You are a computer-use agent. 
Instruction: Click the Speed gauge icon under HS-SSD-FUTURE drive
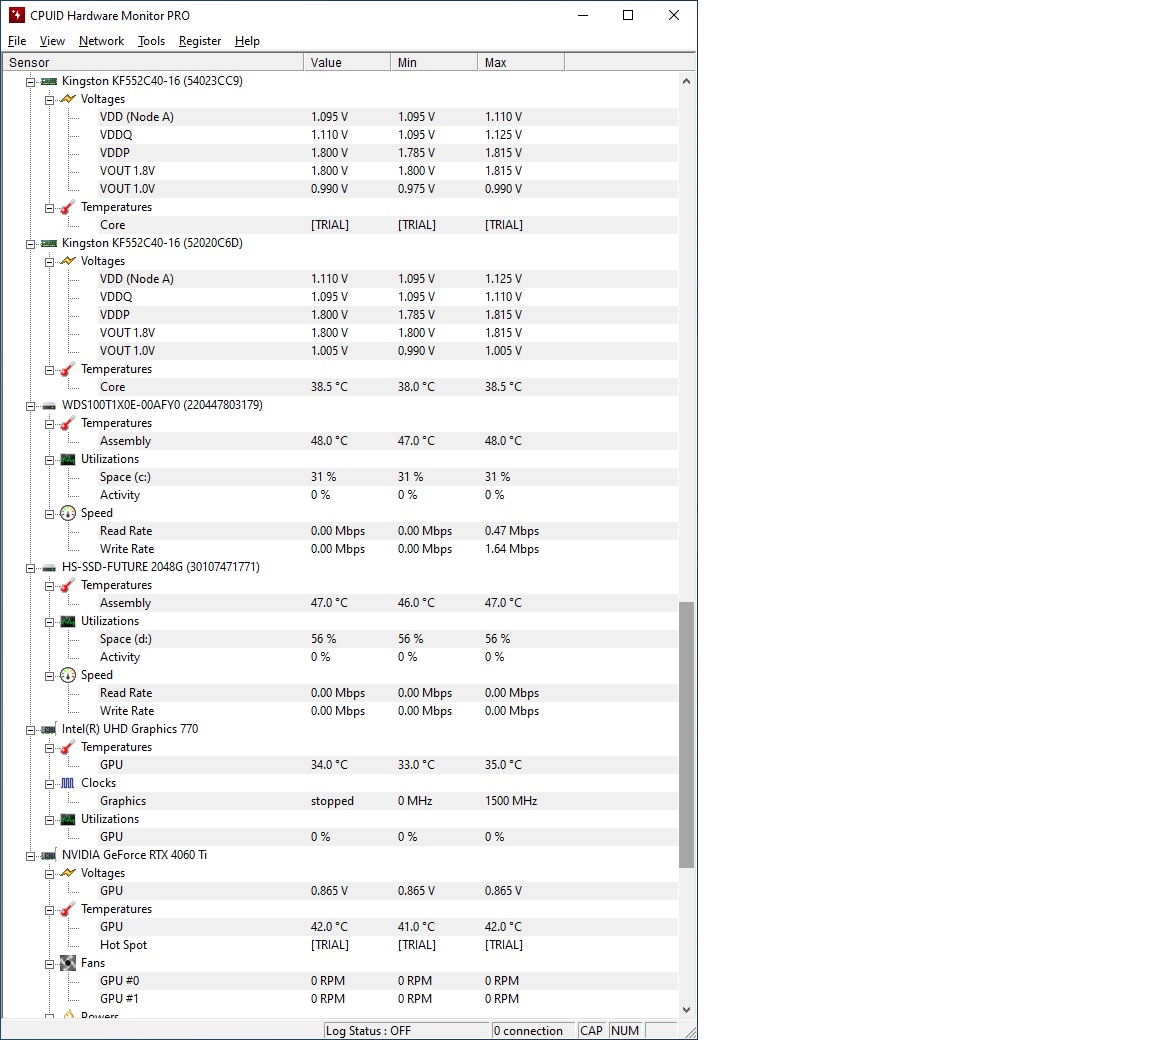click(x=68, y=676)
